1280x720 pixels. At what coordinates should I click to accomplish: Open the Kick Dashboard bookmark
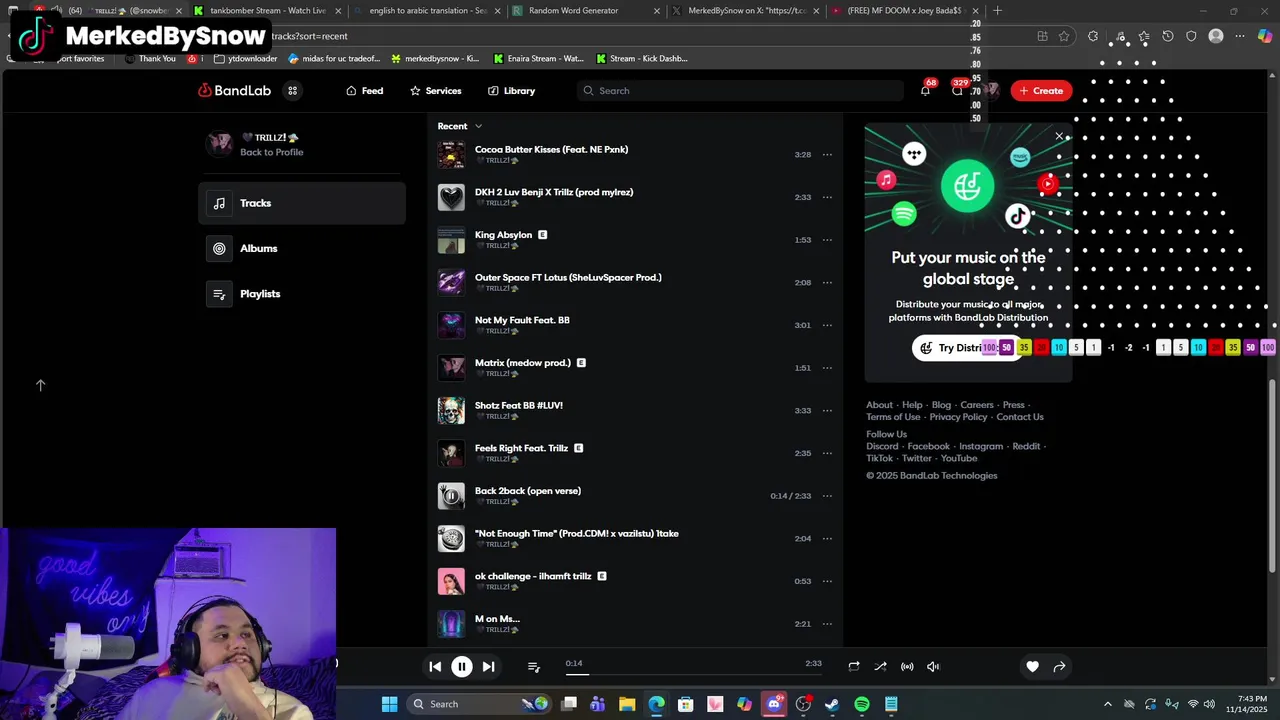click(641, 59)
